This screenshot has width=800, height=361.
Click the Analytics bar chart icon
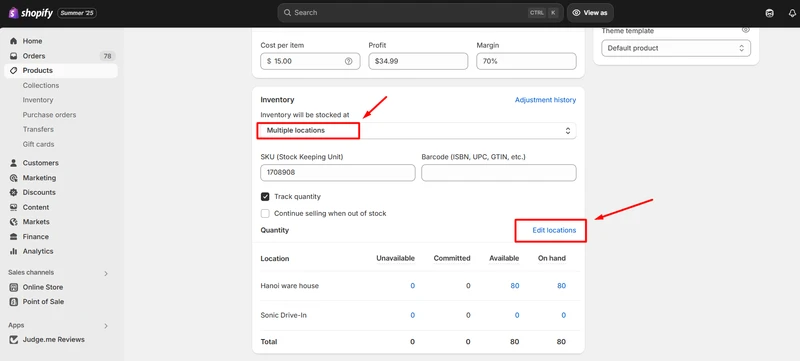click(14, 251)
